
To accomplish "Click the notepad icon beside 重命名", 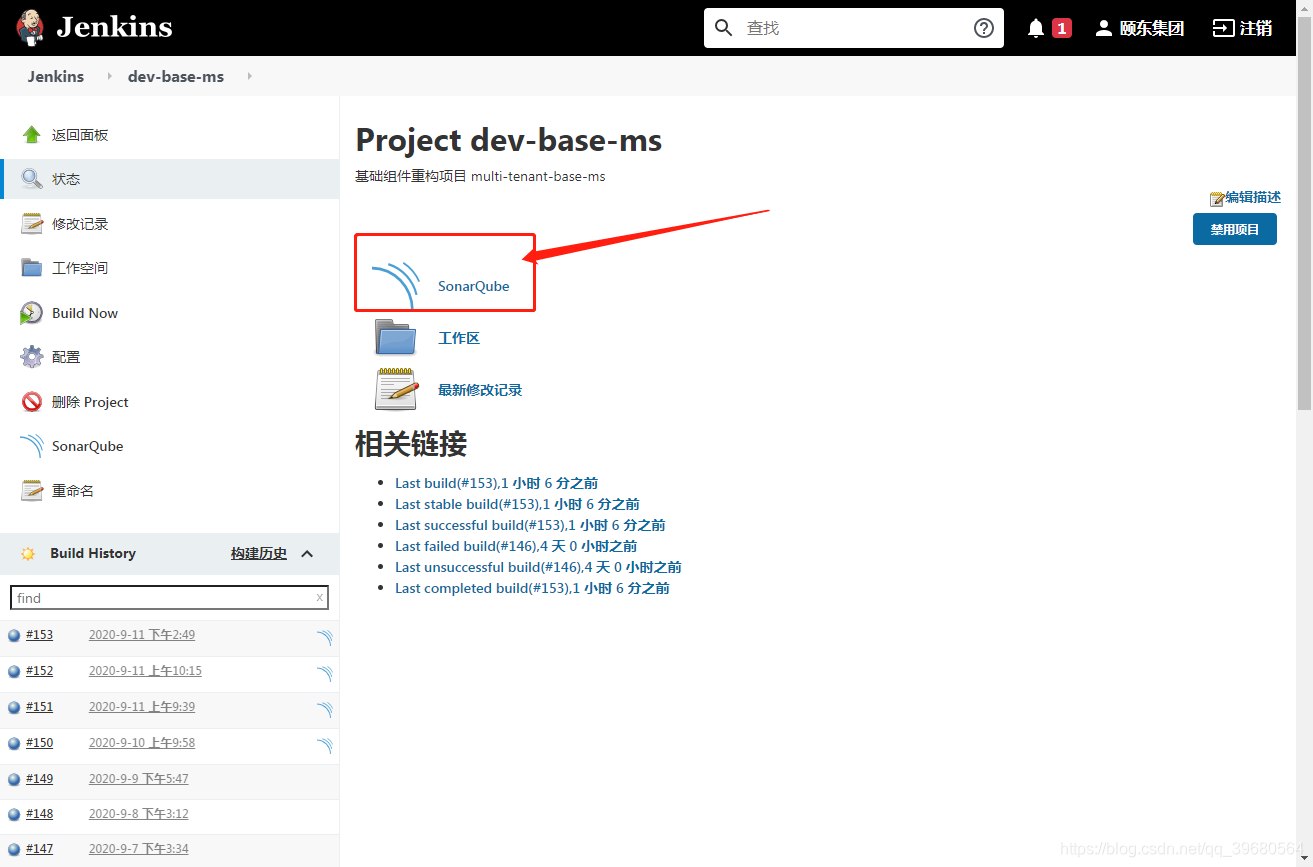I will [x=32, y=491].
